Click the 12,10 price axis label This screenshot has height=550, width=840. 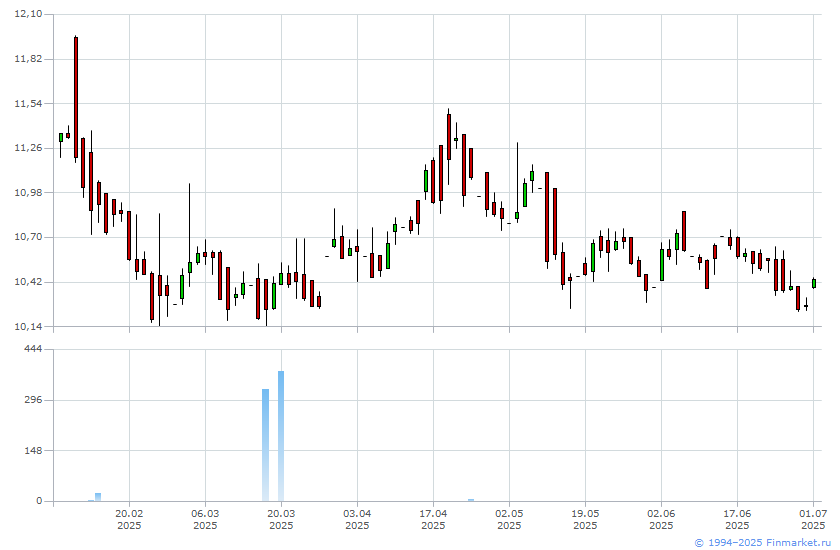[28, 14]
